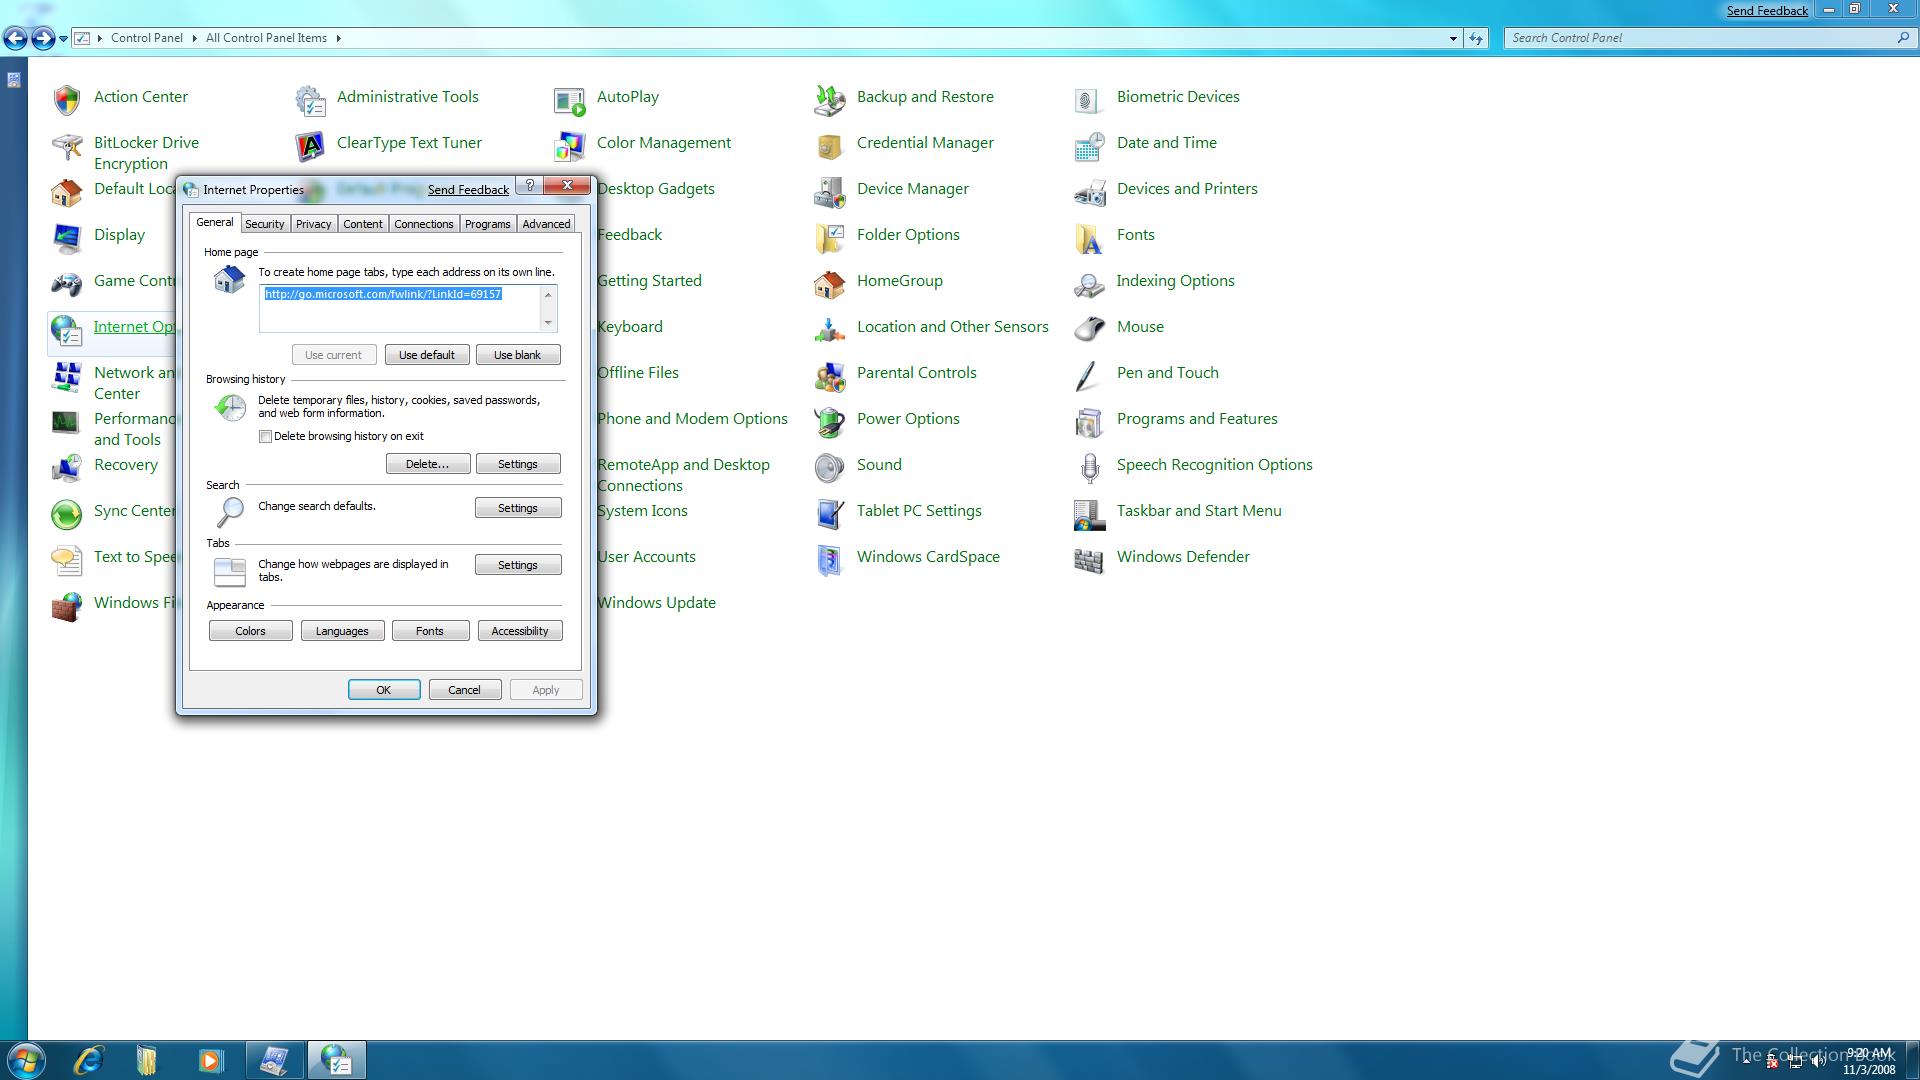
Task: Open the Start menu orb
Action: click(x=25, y=1060)
